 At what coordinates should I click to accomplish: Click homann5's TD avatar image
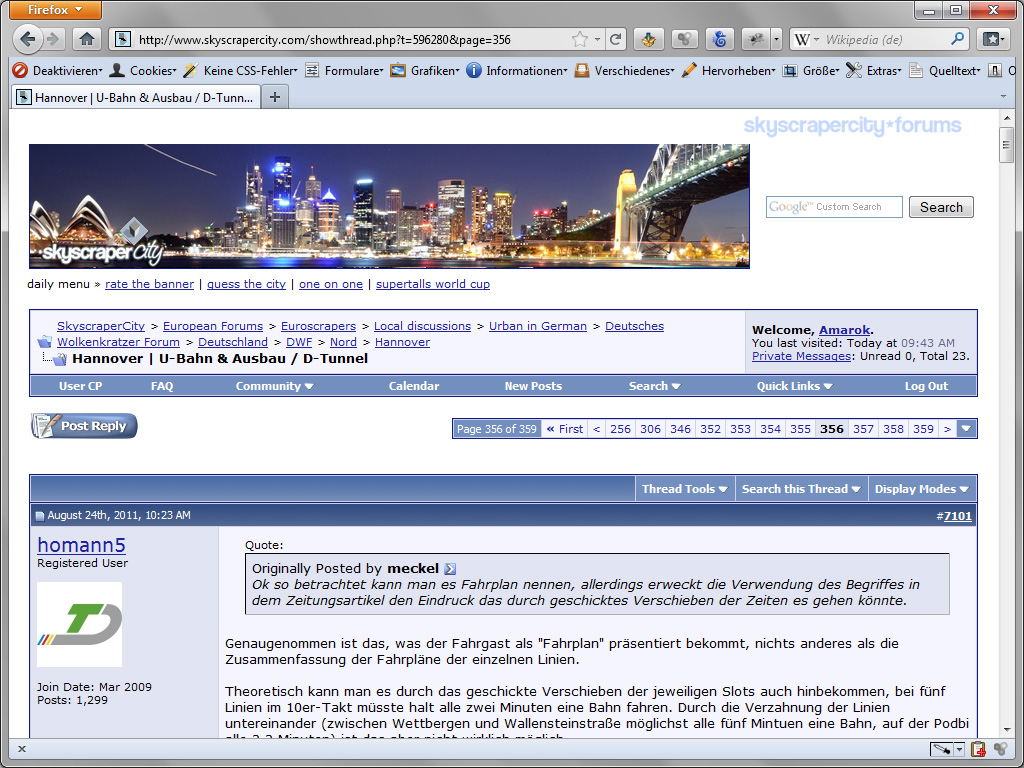click(79, 624)
